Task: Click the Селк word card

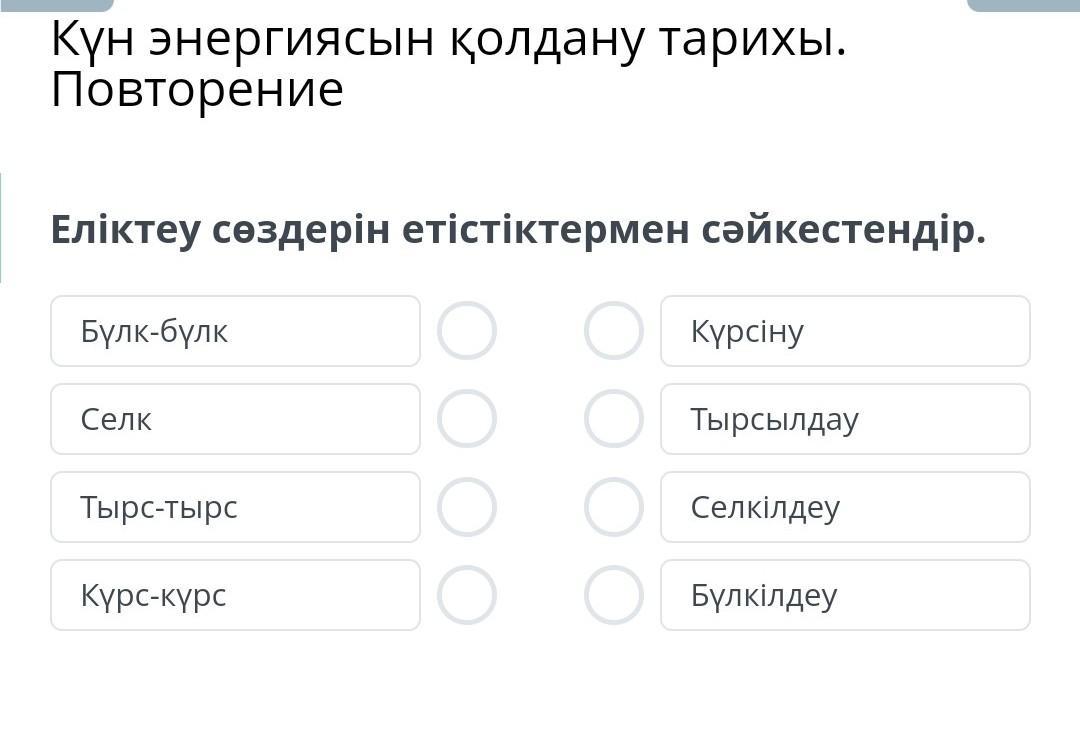Action: (235, 419)
